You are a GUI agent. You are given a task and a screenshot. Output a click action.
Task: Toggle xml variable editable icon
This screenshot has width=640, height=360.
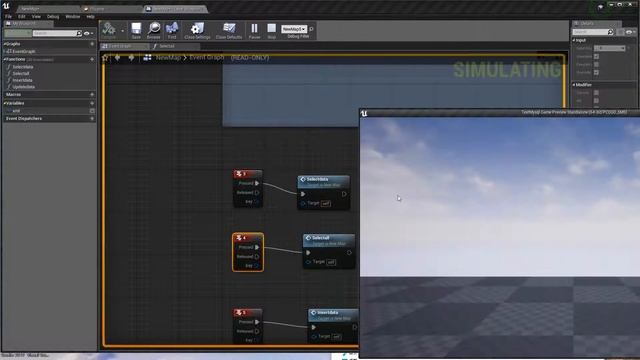(92, 111)
